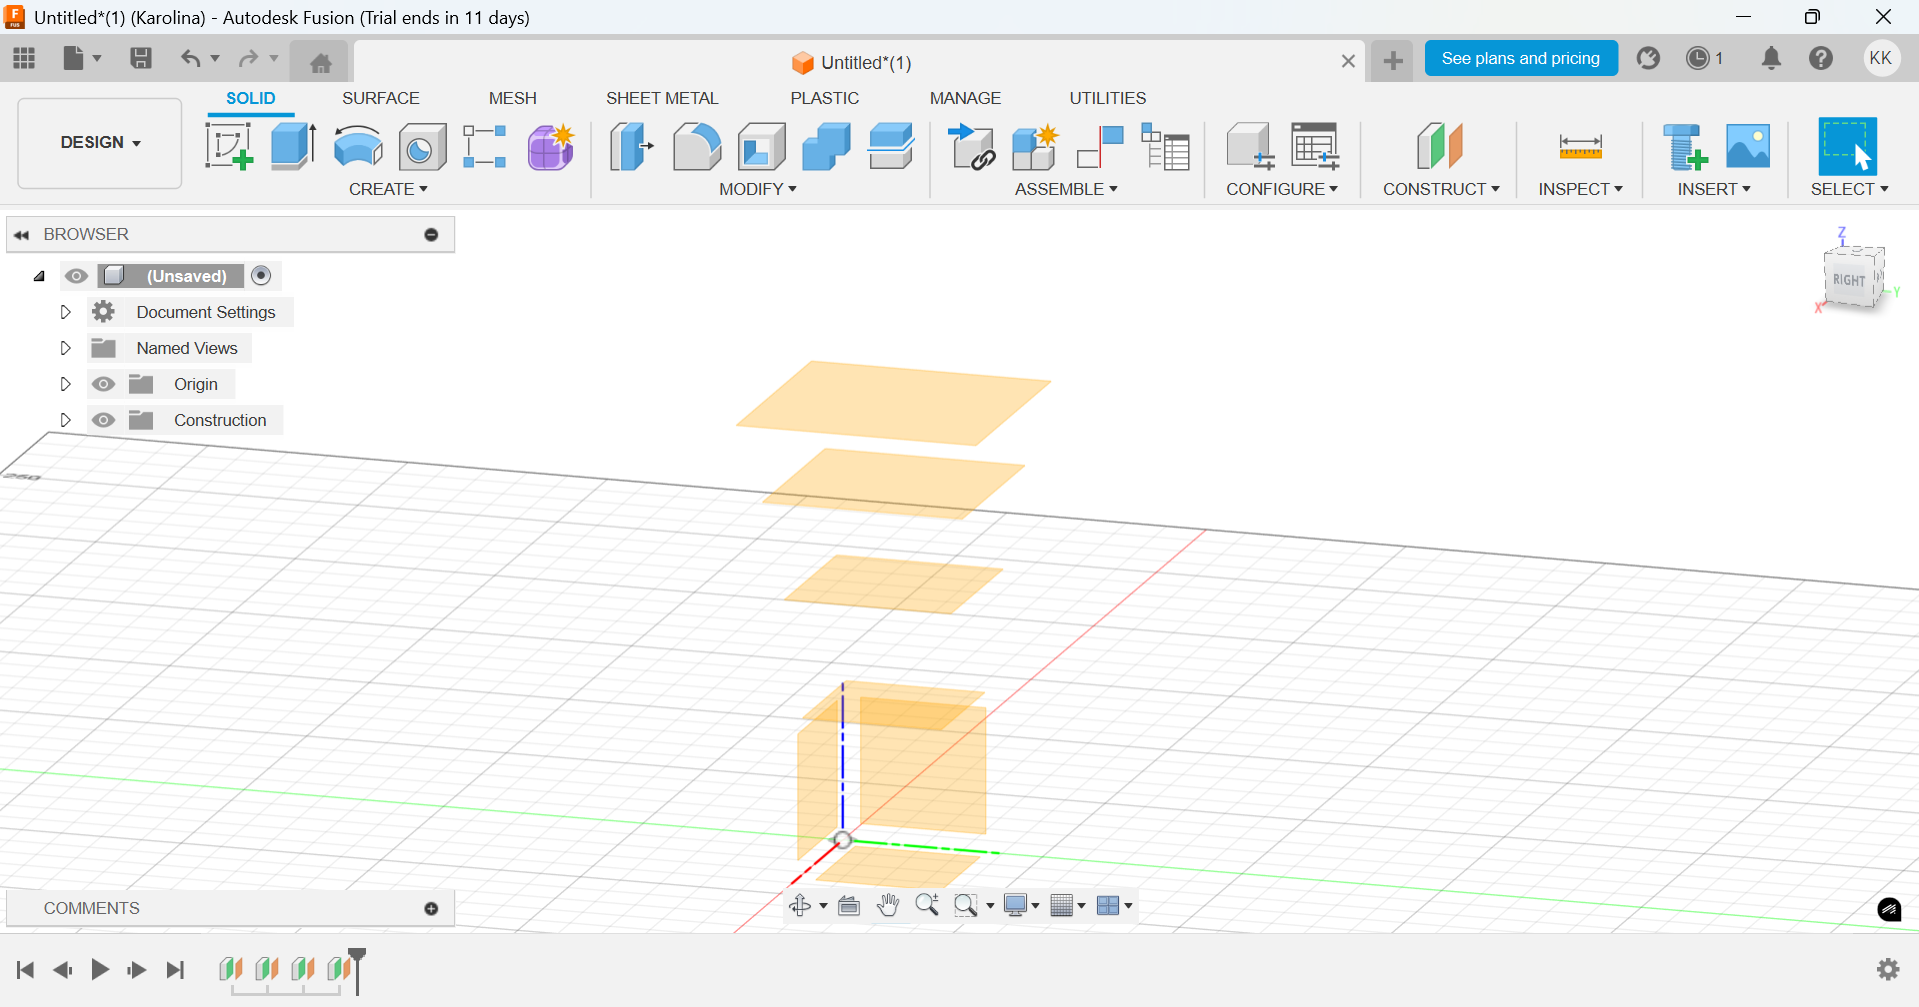
Task: Select the Measure tool
Action: pyautogui.click(x=1581, y=147)
